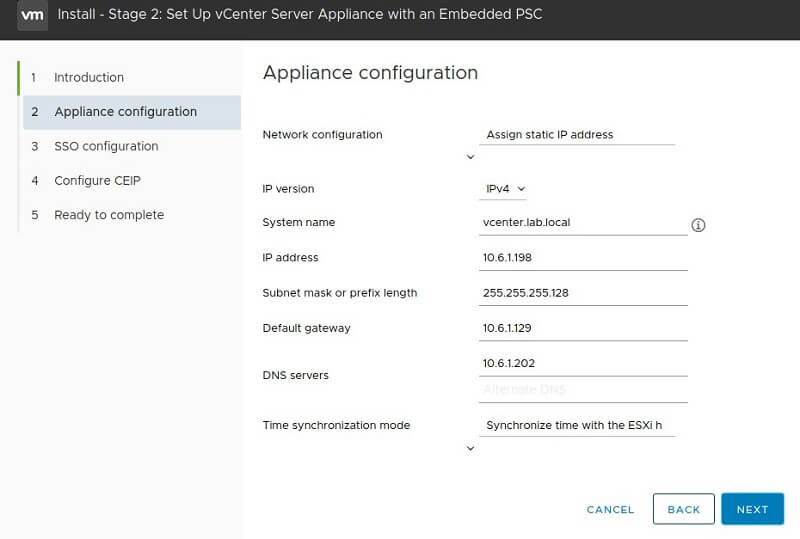The height and width of the screenshot is (539, 800).
Task: Open the SSO configuration step
Action: (x=106, y=146)
